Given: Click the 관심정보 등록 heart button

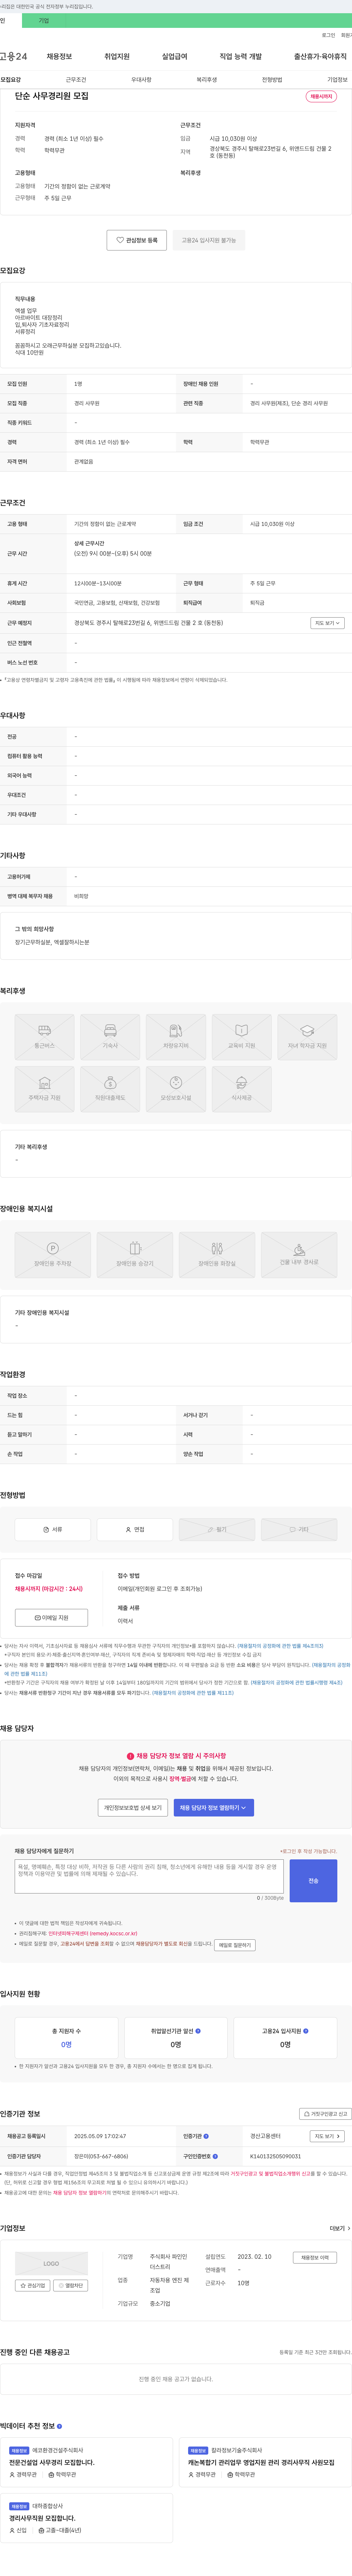Looking at the screenshot, I should coord(137,240).
